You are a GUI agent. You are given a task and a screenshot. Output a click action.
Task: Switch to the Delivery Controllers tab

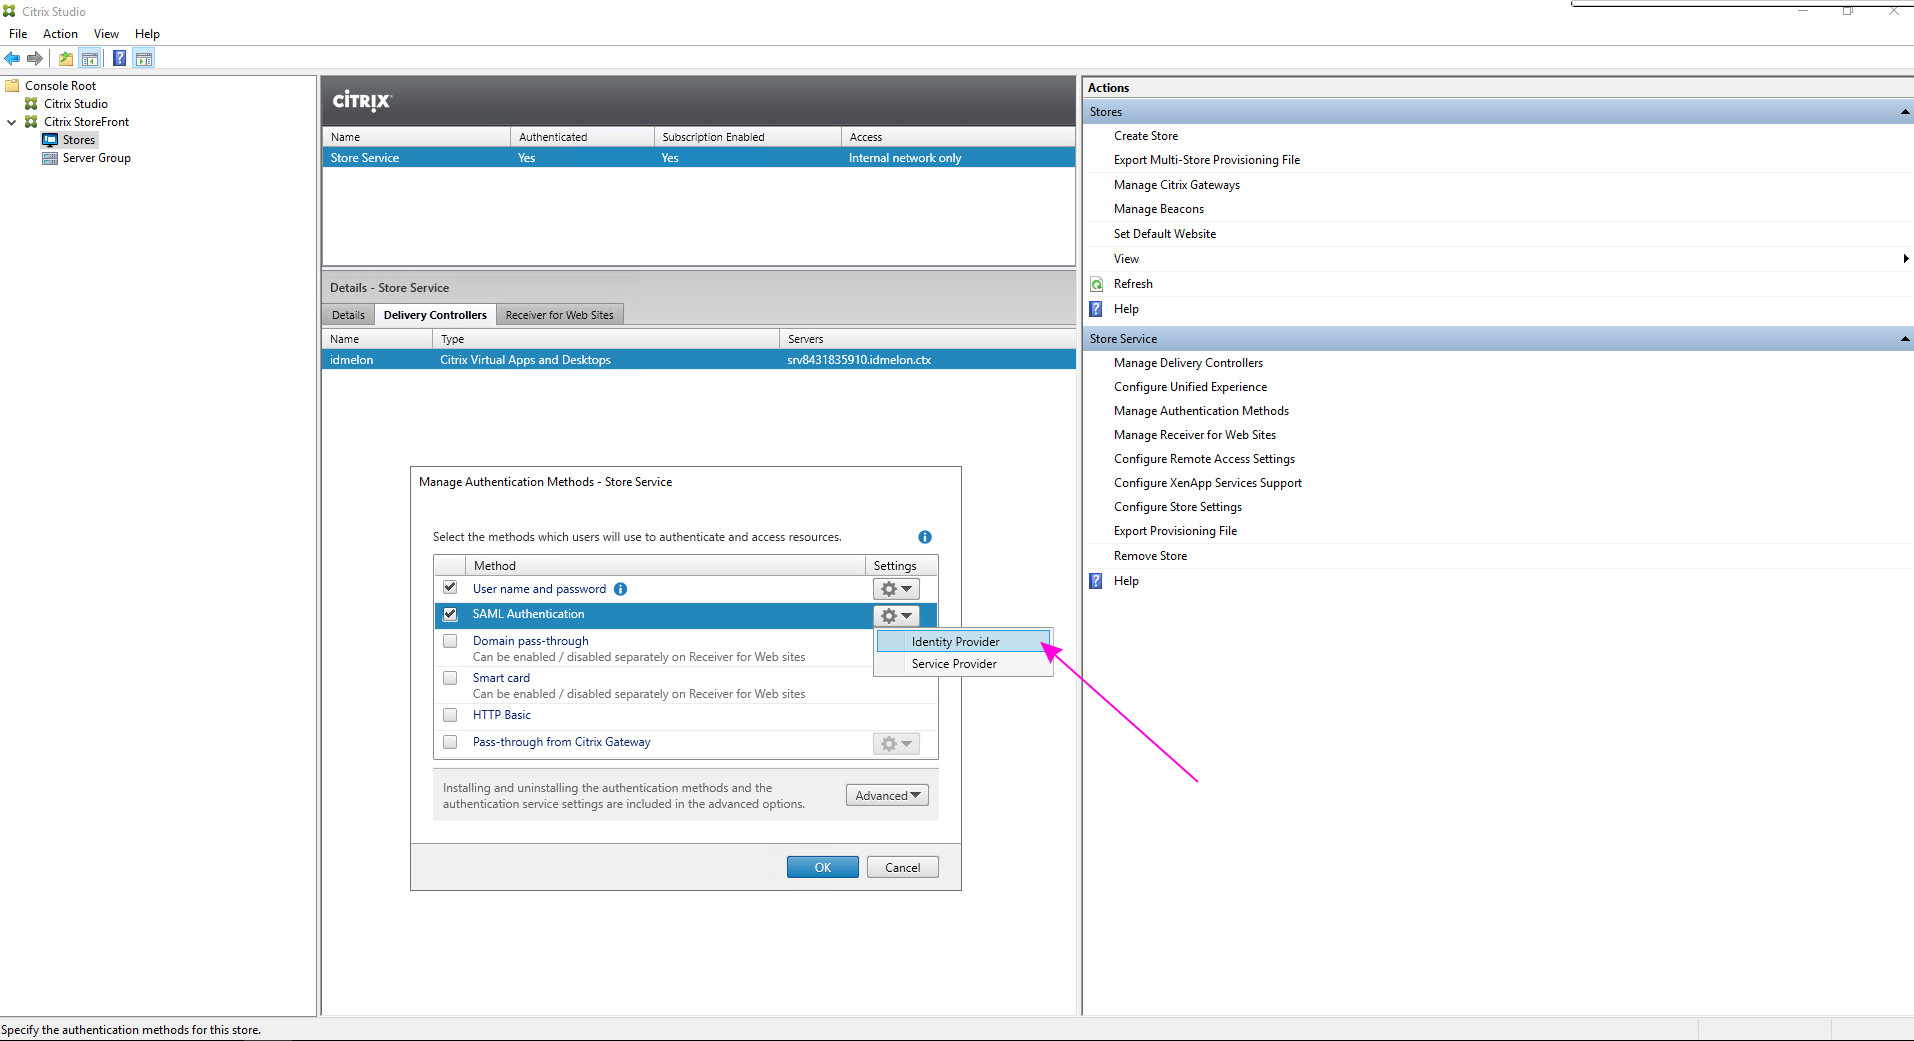[435, 315]
